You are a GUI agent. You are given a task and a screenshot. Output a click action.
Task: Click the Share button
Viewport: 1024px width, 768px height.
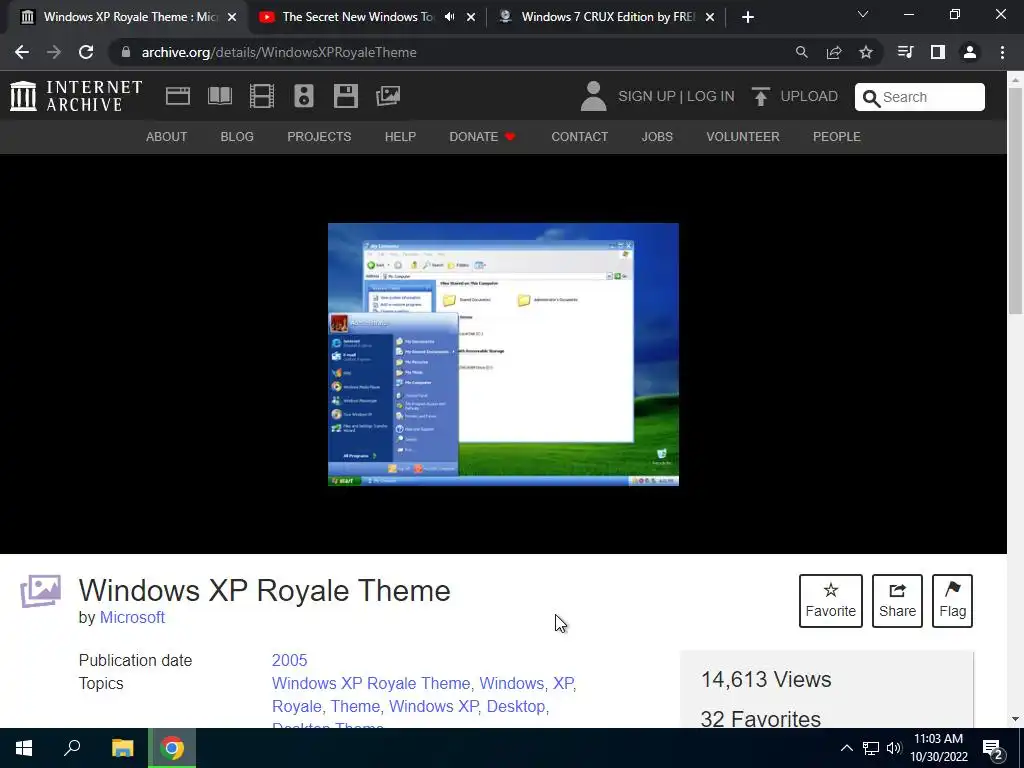pyautogui.click(x=897, y=601)
